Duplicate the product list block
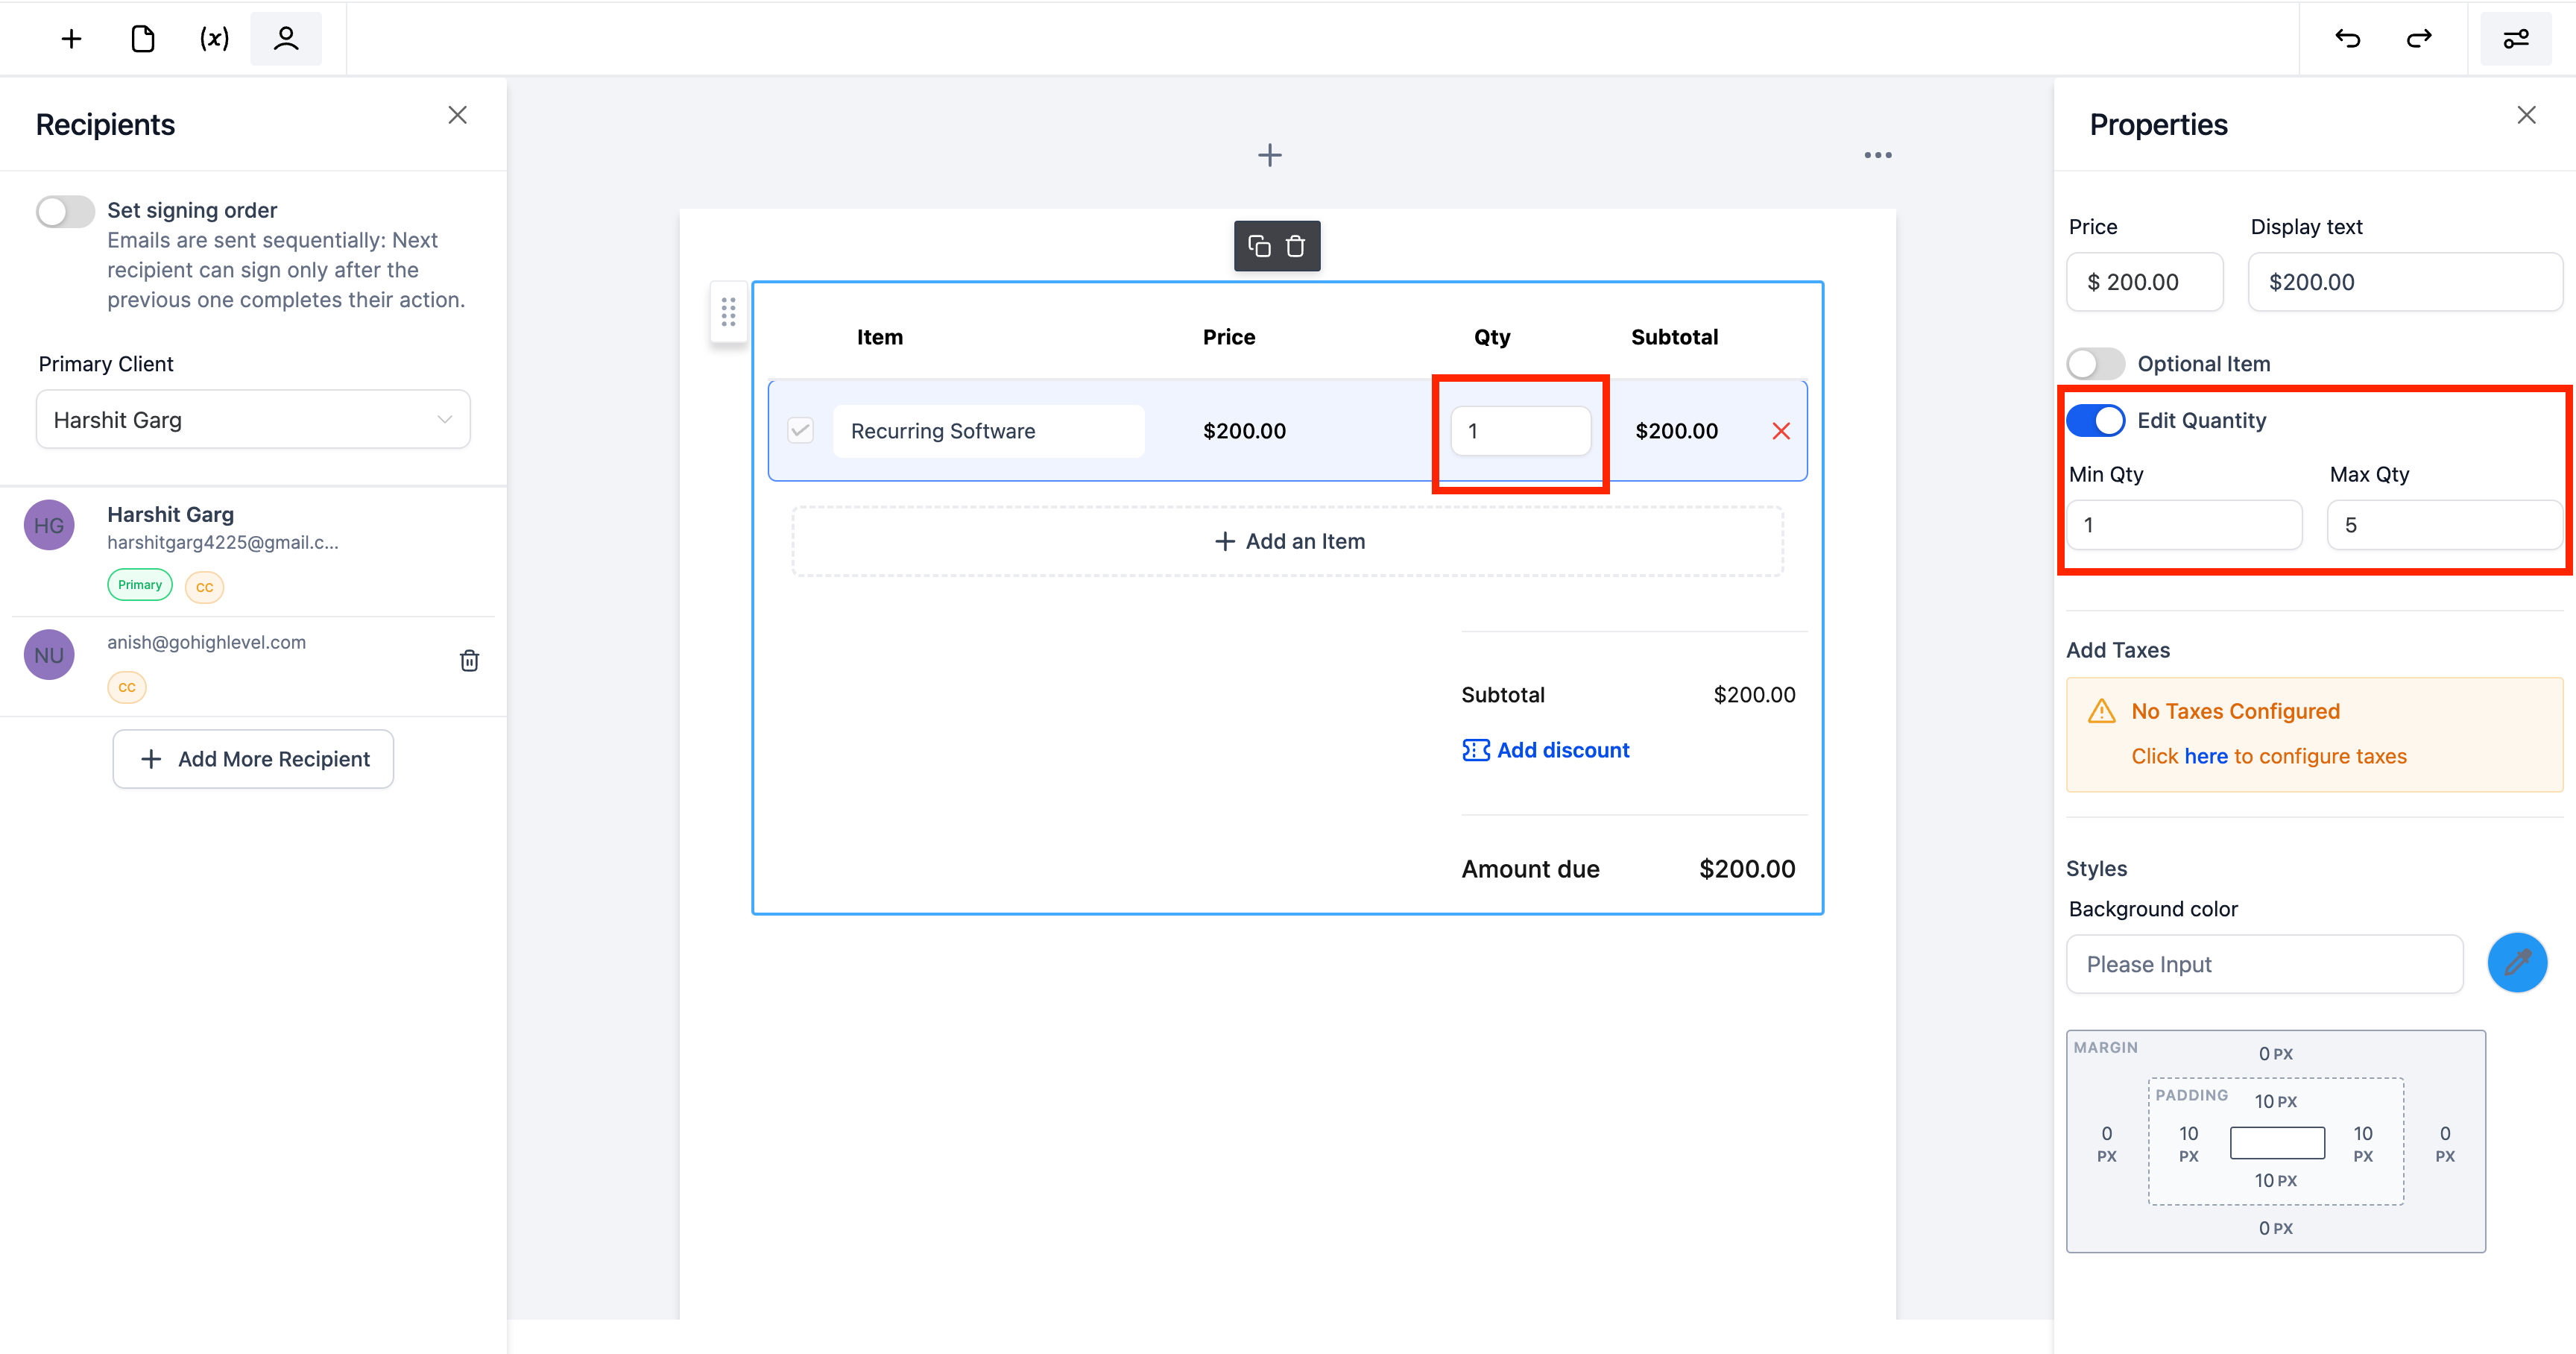2576x1354 pixels. click(x=1259, y=246)
